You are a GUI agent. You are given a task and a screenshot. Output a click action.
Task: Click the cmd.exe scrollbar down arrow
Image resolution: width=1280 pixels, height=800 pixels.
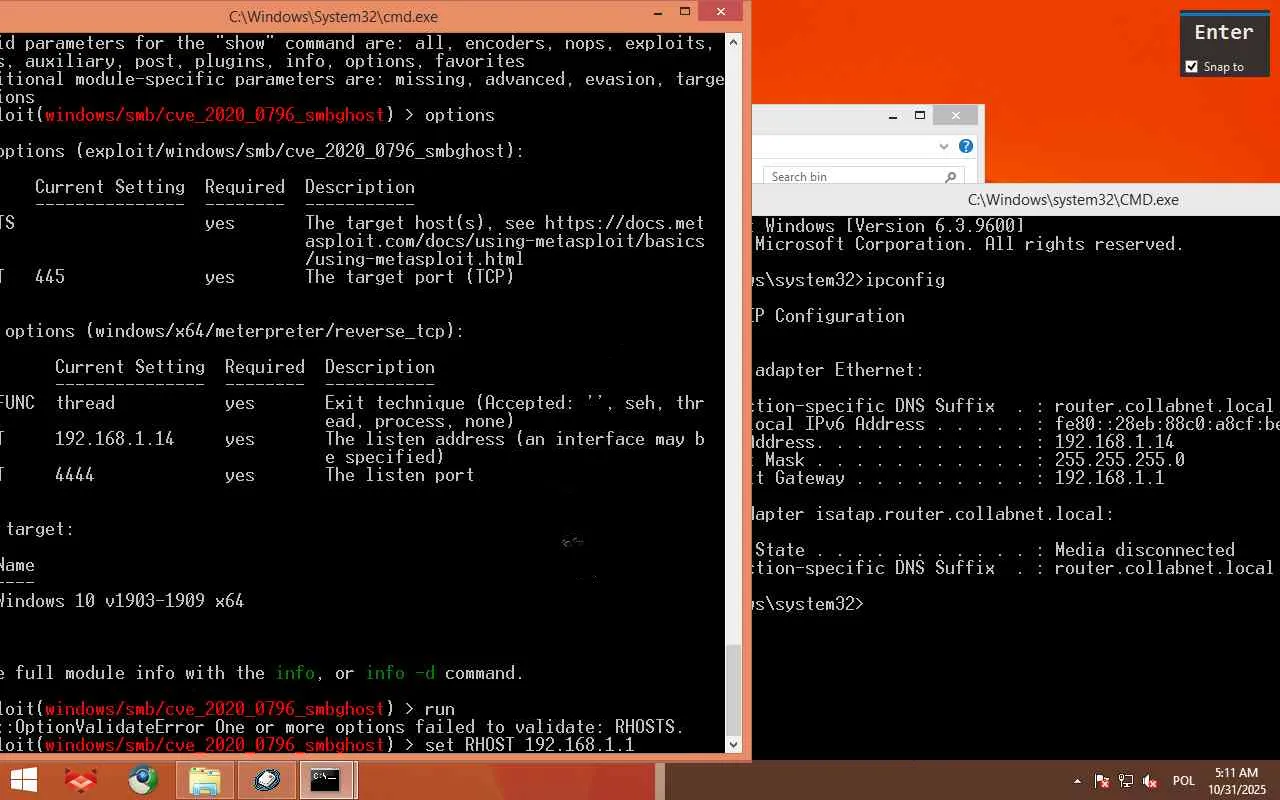[x=734, y=744]
